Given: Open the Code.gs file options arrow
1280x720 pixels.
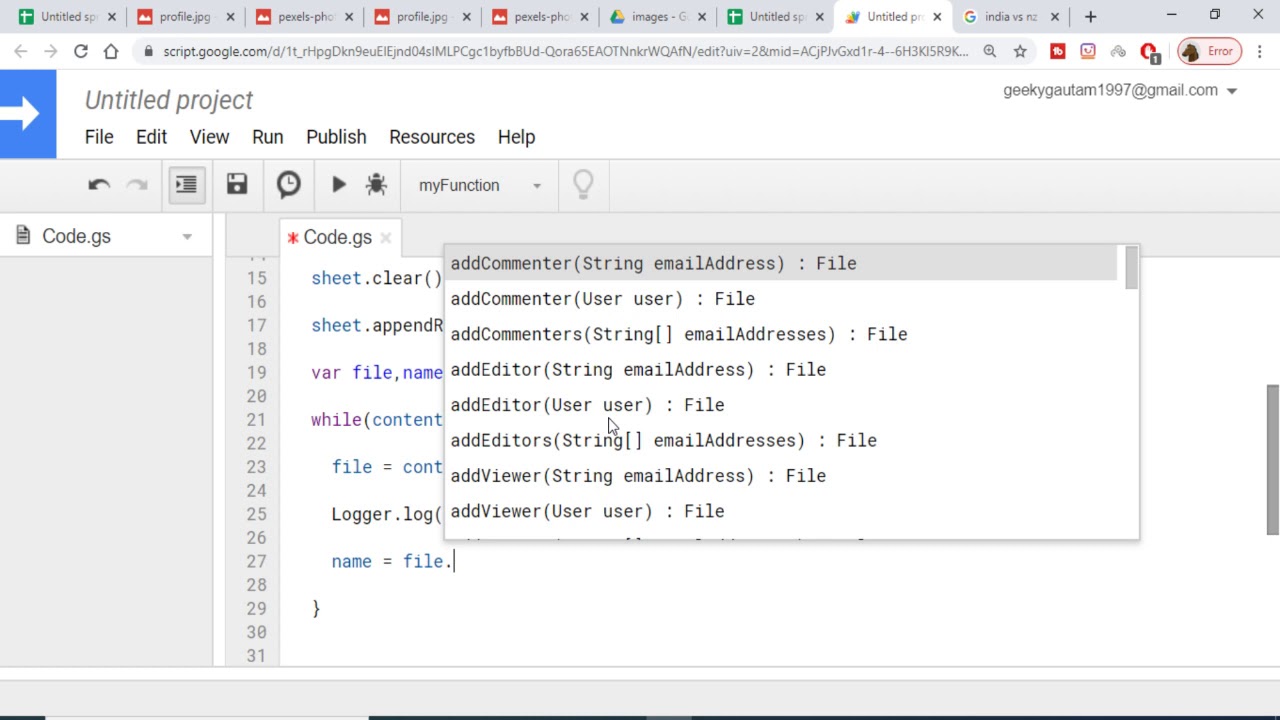Looking at the screenshot, I should (x=187, y=237).
